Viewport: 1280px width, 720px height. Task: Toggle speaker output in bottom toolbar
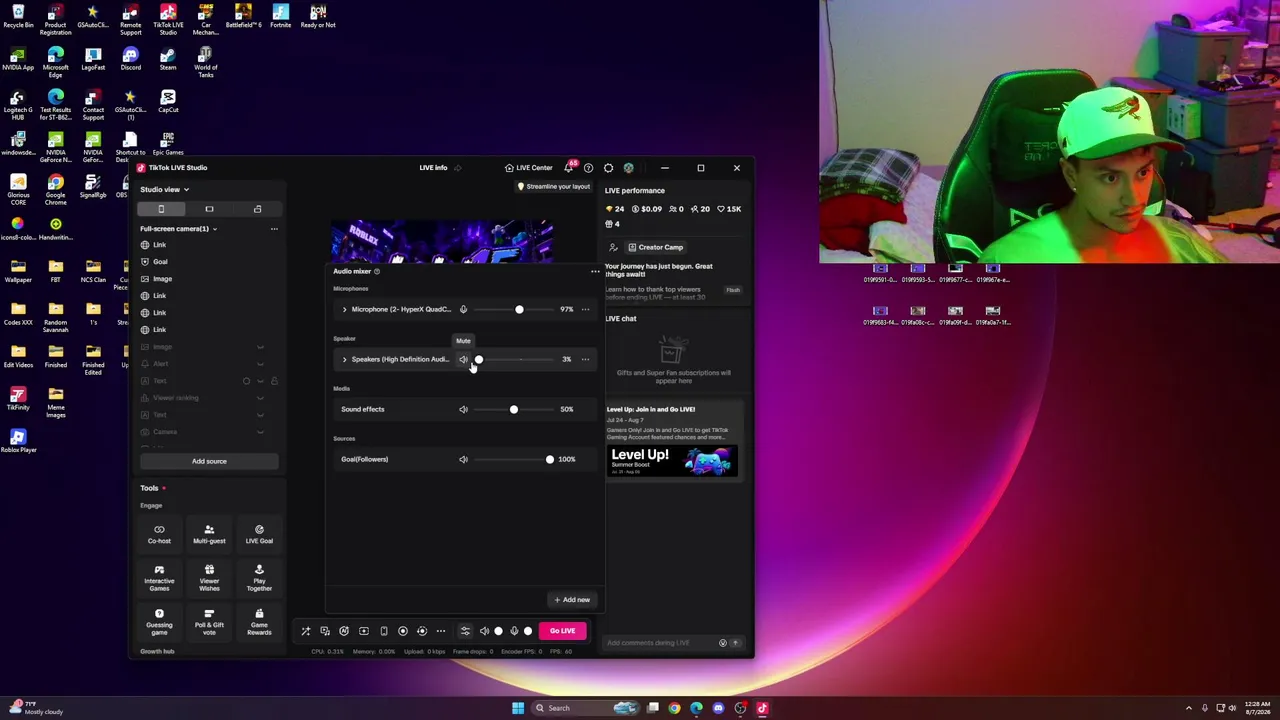(x=484, y=631)
